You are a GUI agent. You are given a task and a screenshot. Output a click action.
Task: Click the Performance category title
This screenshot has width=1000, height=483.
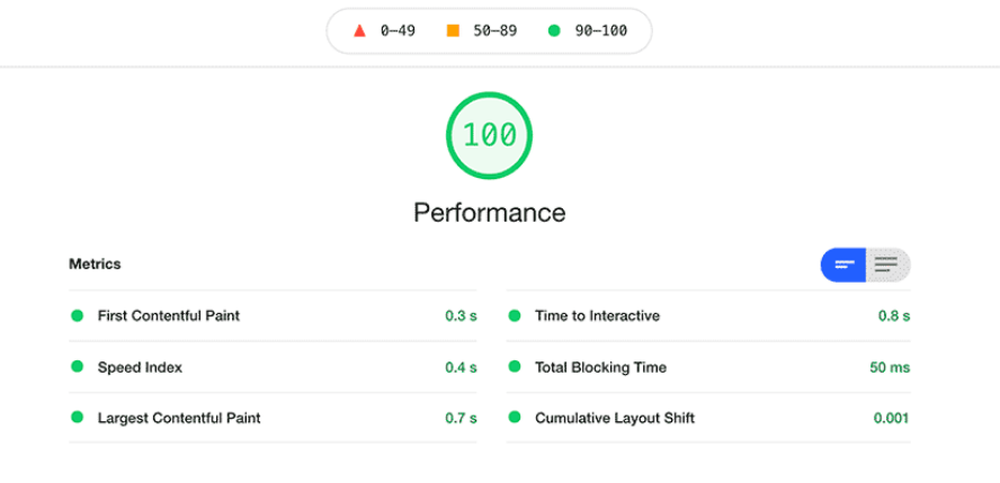pos(489,213)
